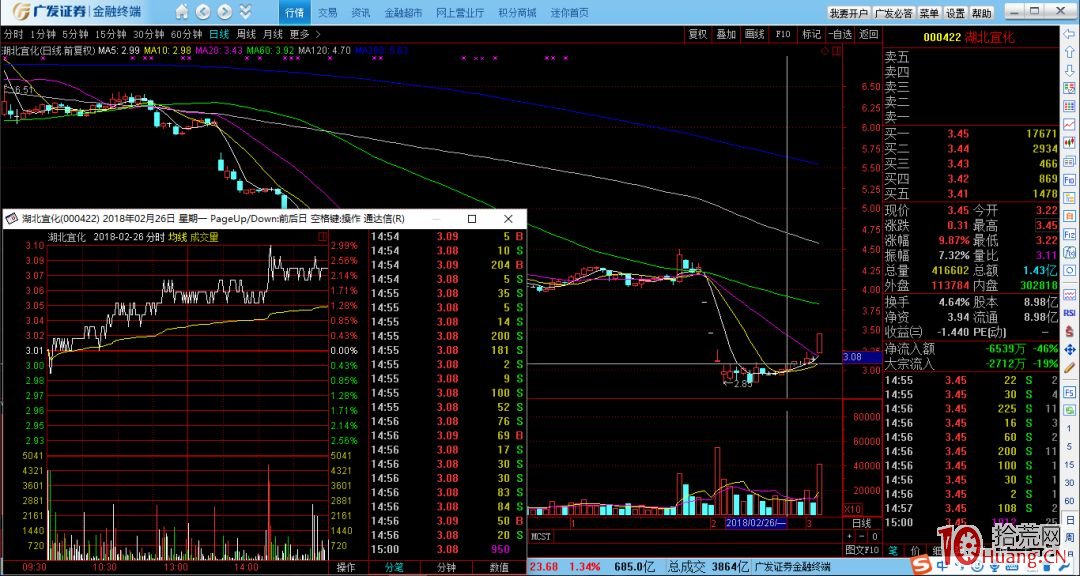The width and height of the screenshot is (1080, 576).
Task: Click the MCST indicator label
Action: [x=541, y=535]
